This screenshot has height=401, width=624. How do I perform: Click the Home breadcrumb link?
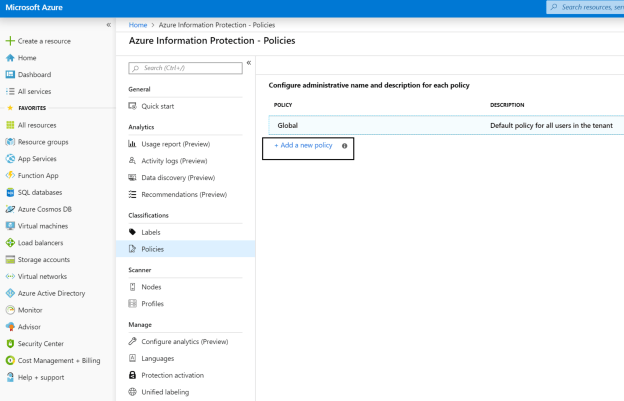pos(138,25)
